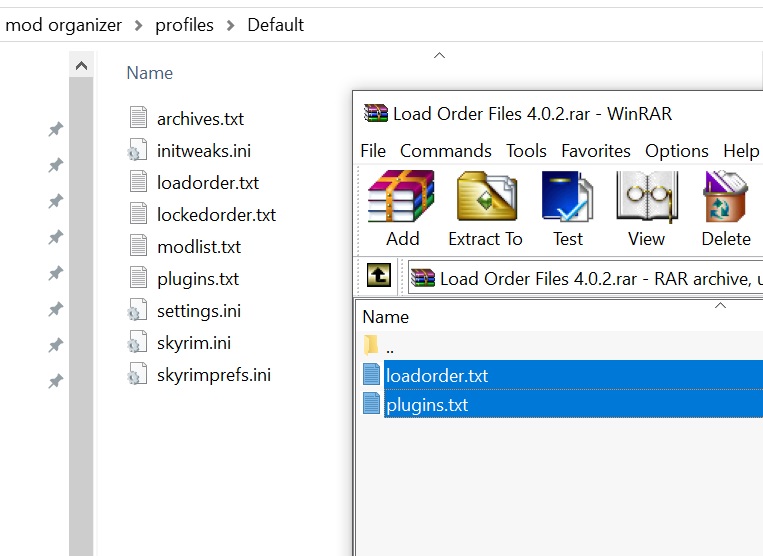This screenshot has width=763, height=556.
Task: Click the Delete files toolbar icon
Action: 726,197
